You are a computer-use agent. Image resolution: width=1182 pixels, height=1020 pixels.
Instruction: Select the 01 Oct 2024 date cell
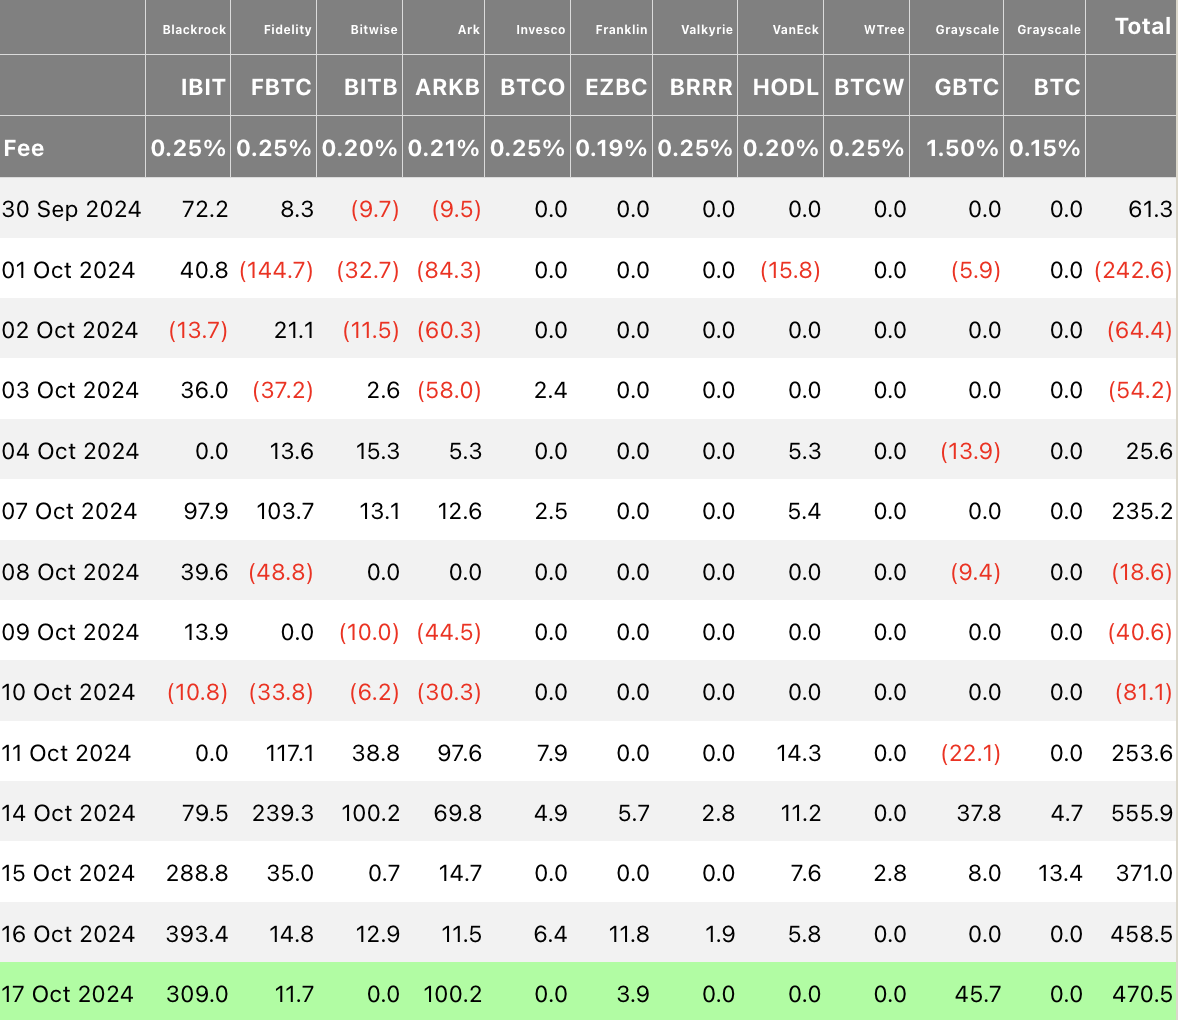(68, 270)
